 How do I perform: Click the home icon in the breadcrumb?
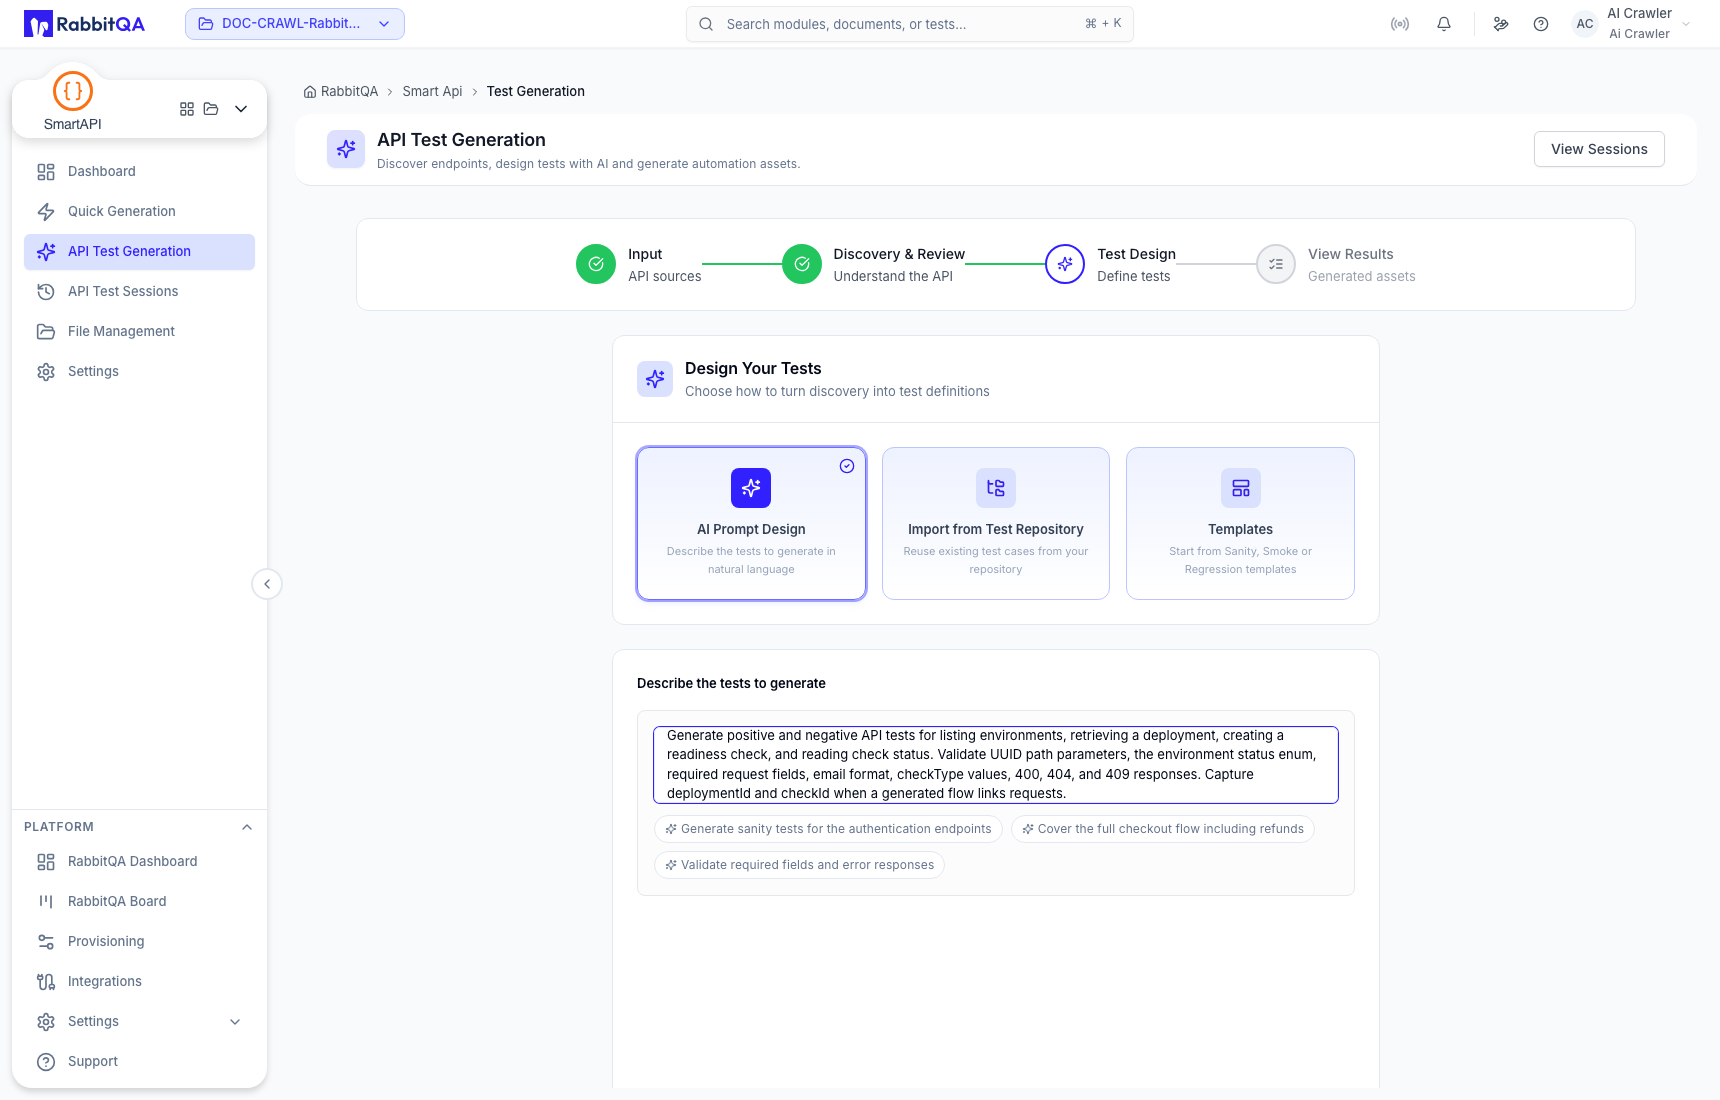(310, 92)
